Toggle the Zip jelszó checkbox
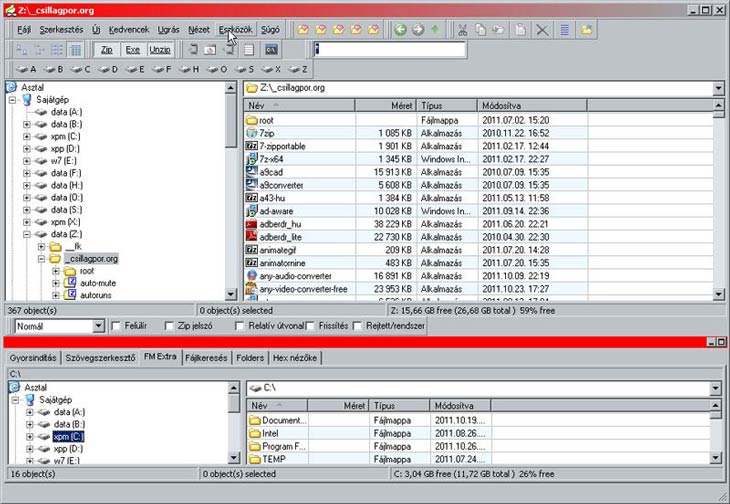The height and width of the screenshot is (504, 730). [169, 326]
